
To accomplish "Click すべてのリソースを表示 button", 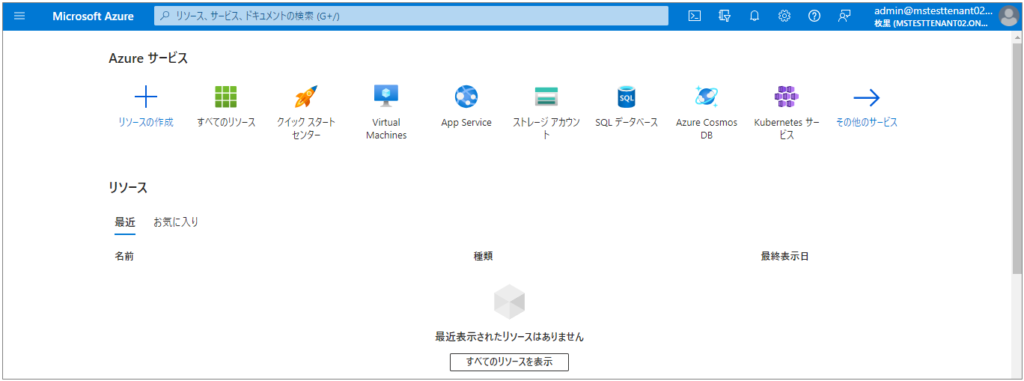I will pos(509,362).
